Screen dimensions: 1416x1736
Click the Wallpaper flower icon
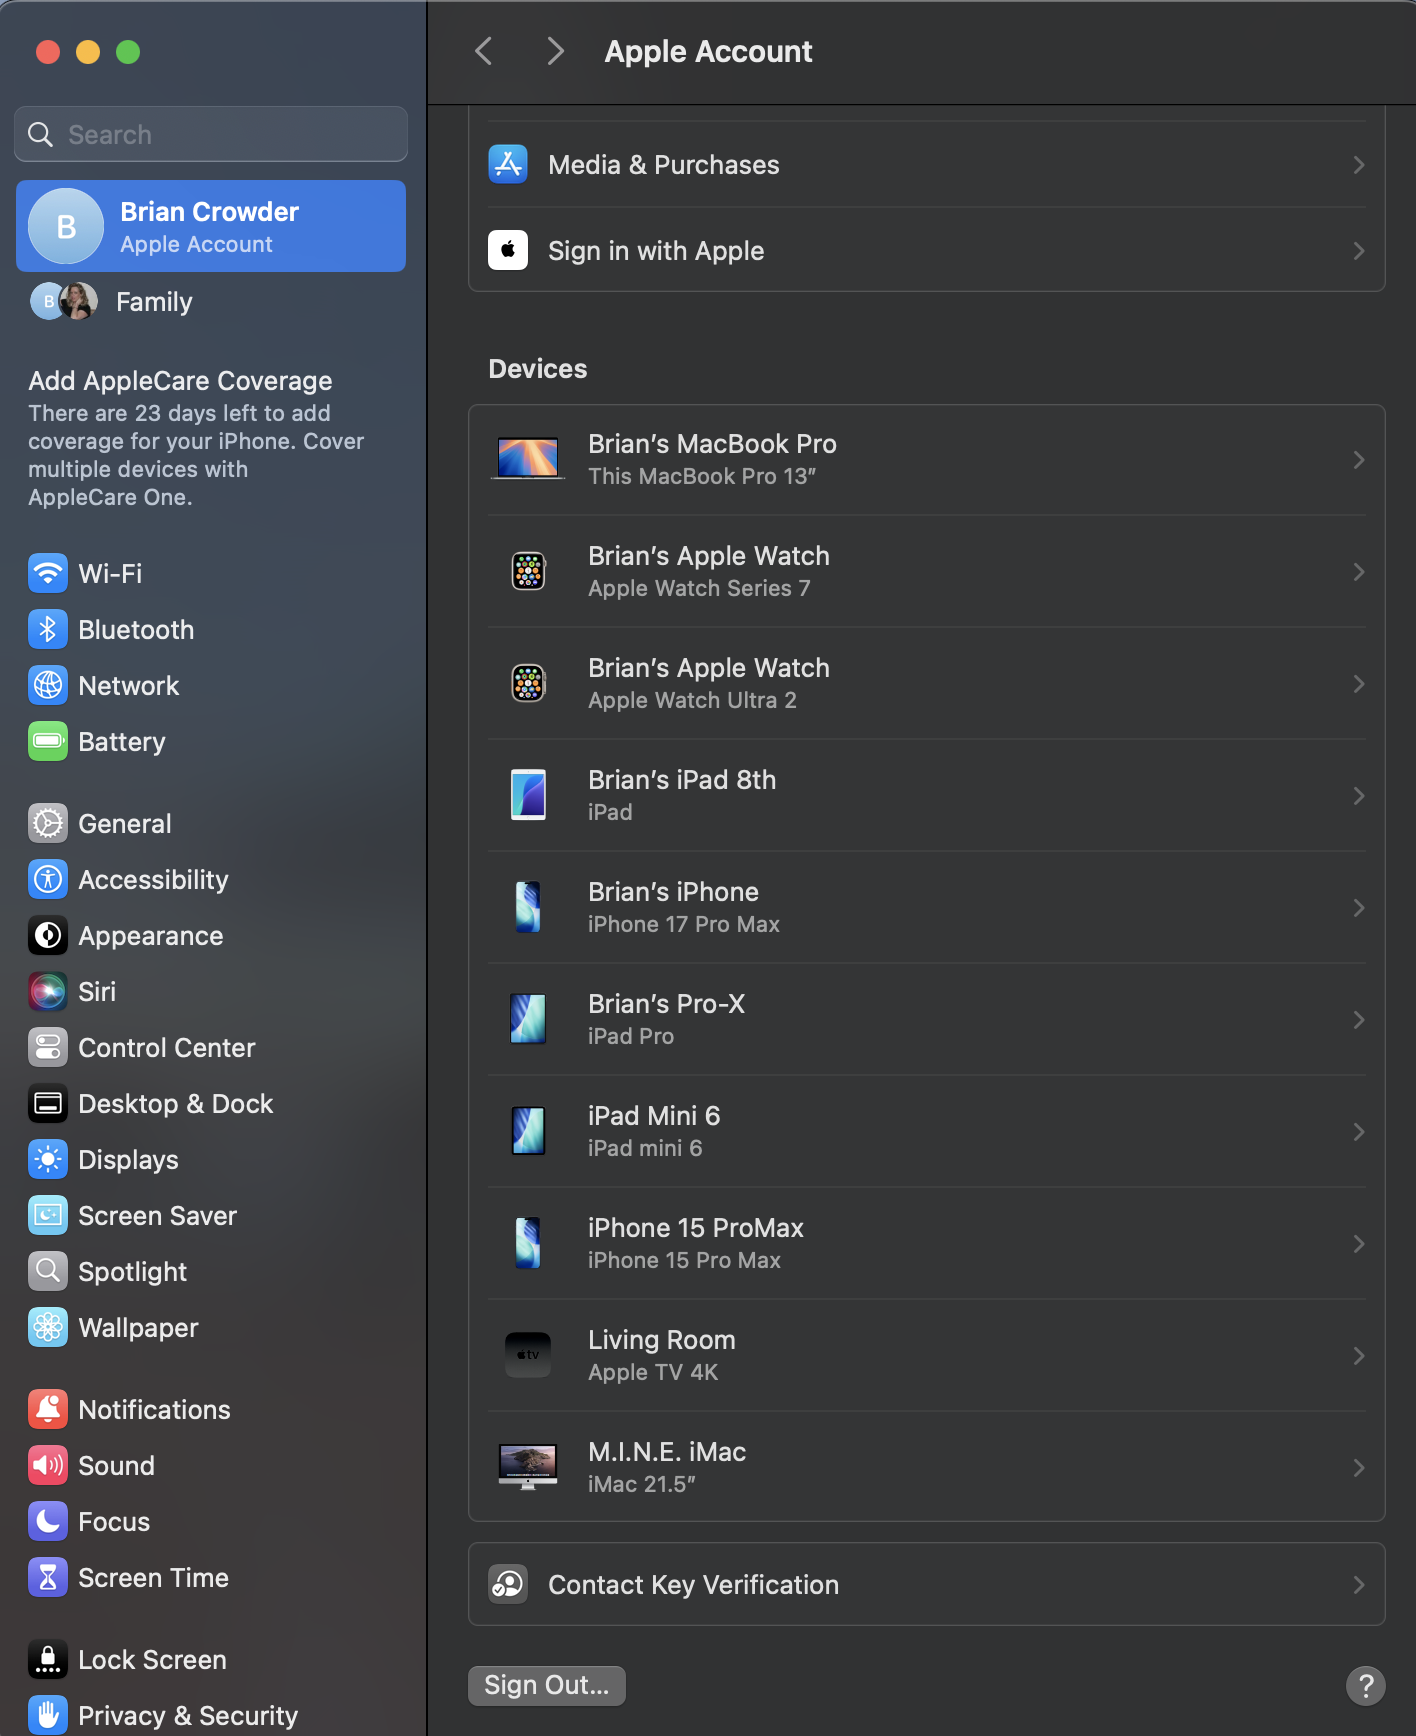coord(48,1328)
